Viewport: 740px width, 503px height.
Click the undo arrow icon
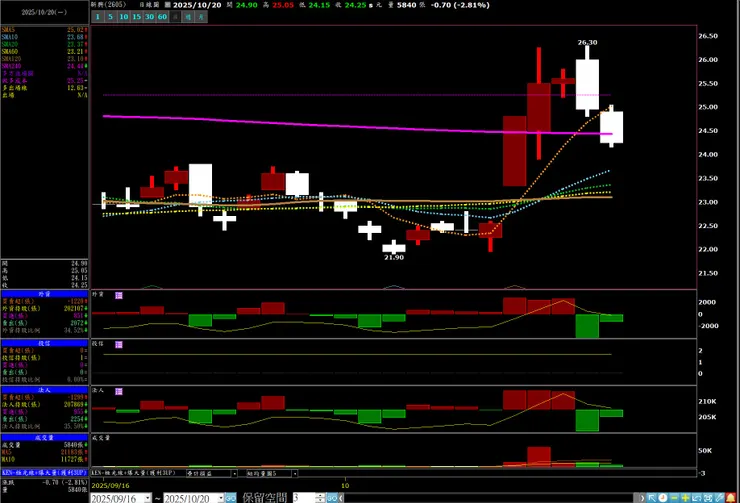pyautogui.click(x=696, y=498)
